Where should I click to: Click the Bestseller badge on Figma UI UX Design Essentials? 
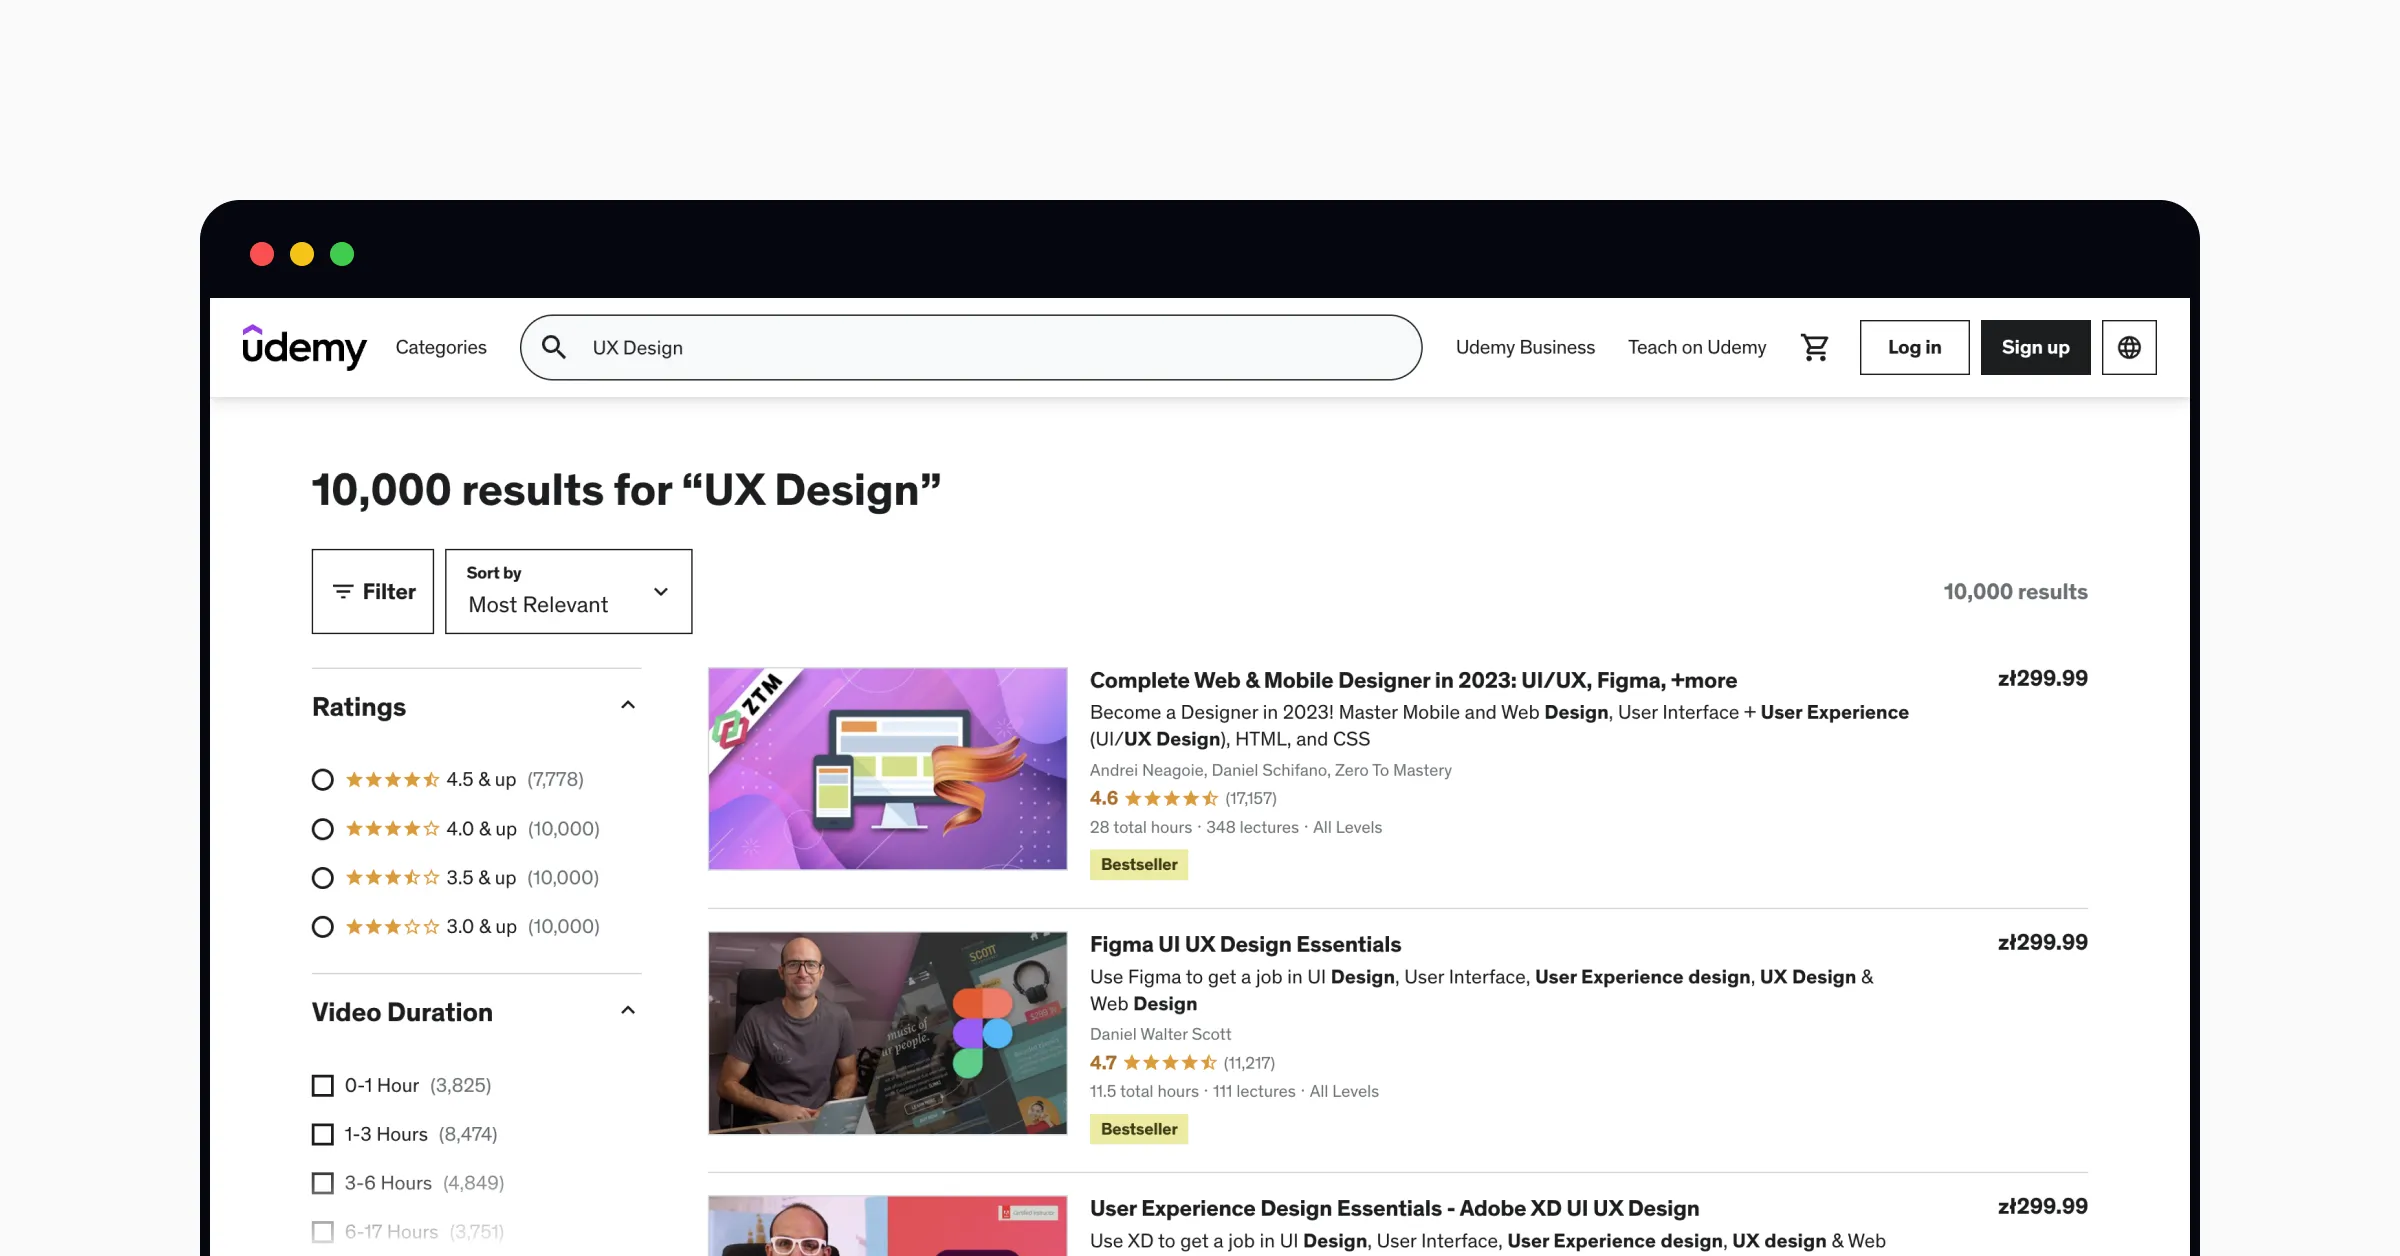pos(1139,1129)
